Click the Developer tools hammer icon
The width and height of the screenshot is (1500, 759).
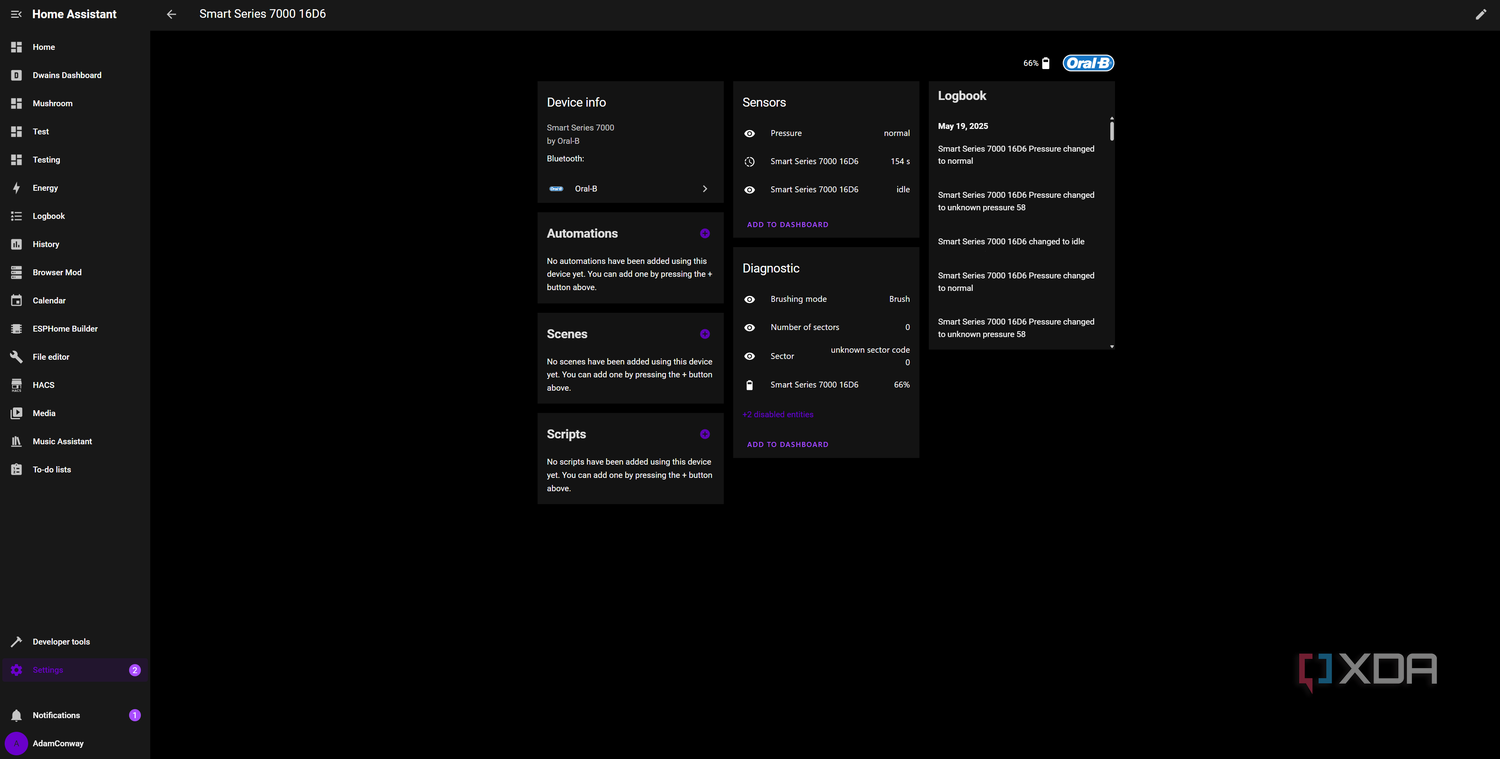(16, 642)
